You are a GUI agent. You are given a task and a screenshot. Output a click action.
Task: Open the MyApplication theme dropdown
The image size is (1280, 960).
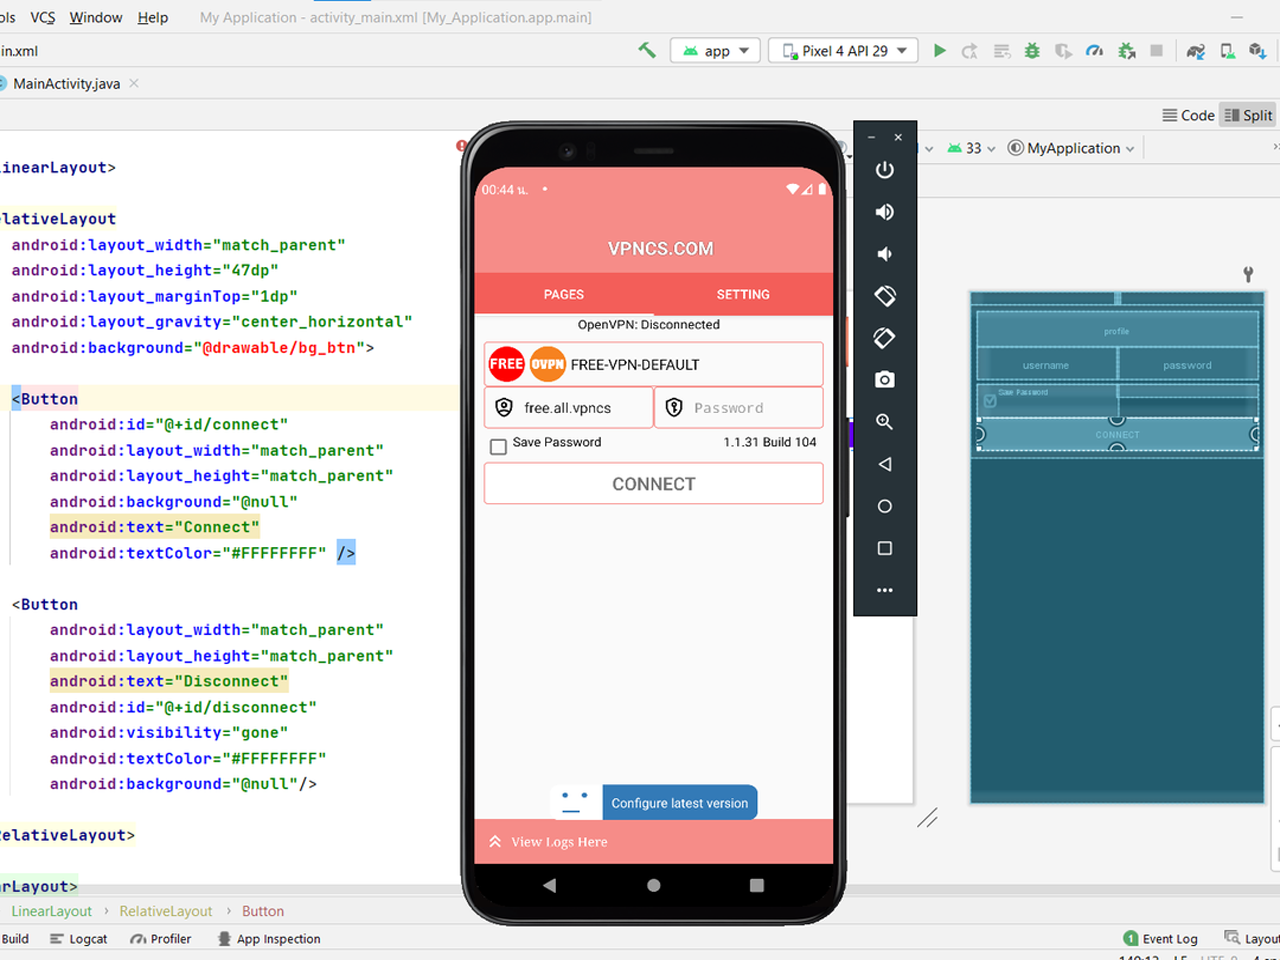point(1071,148)
